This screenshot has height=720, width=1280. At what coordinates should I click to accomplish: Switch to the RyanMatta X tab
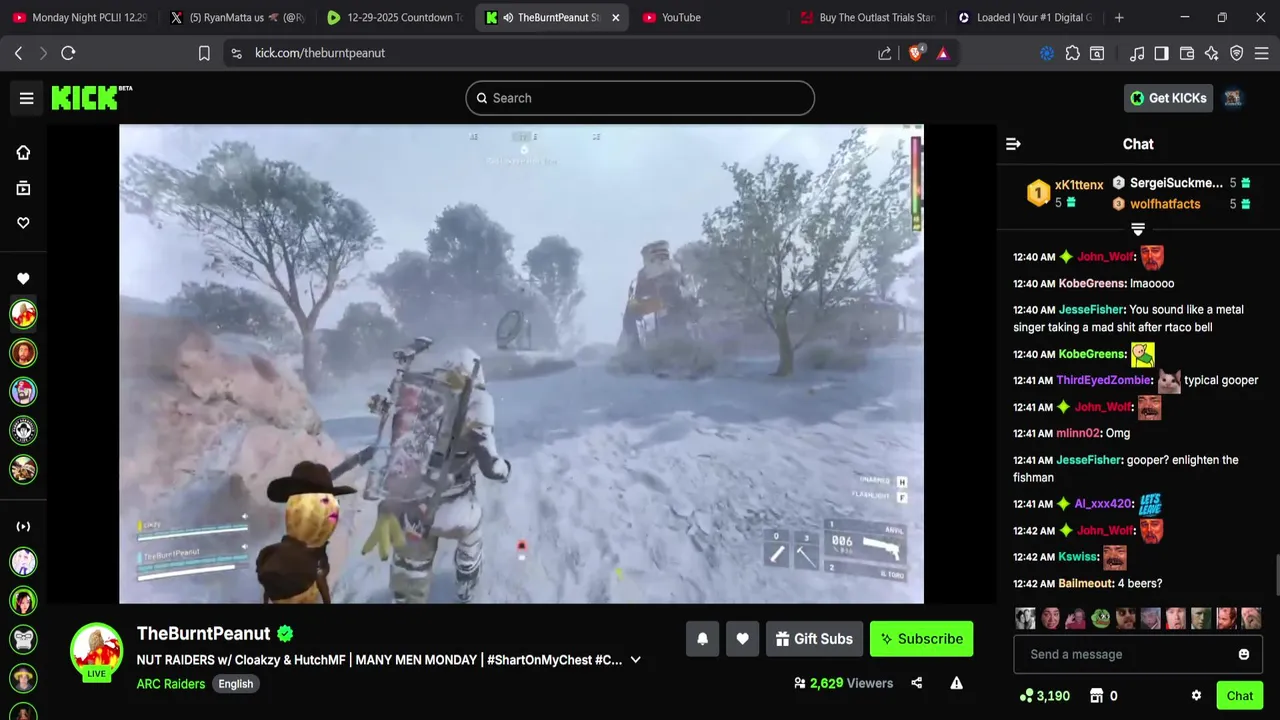pos(237,17)
